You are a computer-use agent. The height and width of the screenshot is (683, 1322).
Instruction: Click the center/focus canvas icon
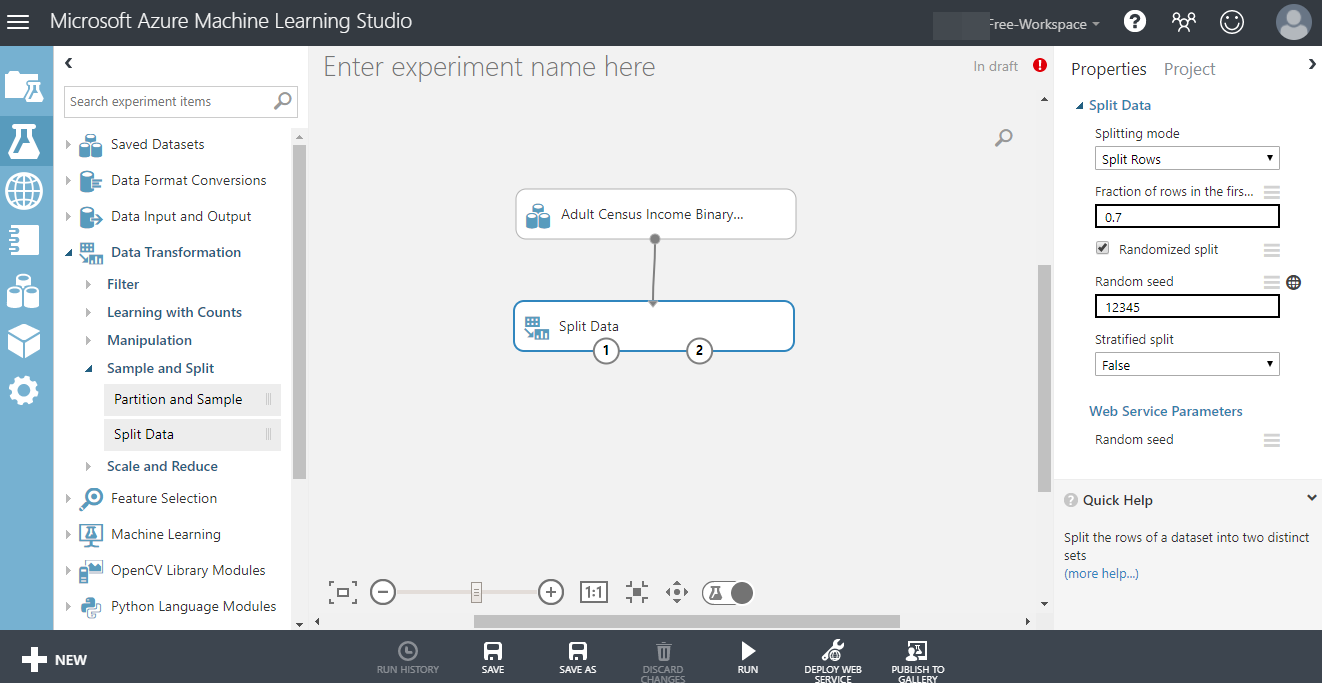point(636,592)
